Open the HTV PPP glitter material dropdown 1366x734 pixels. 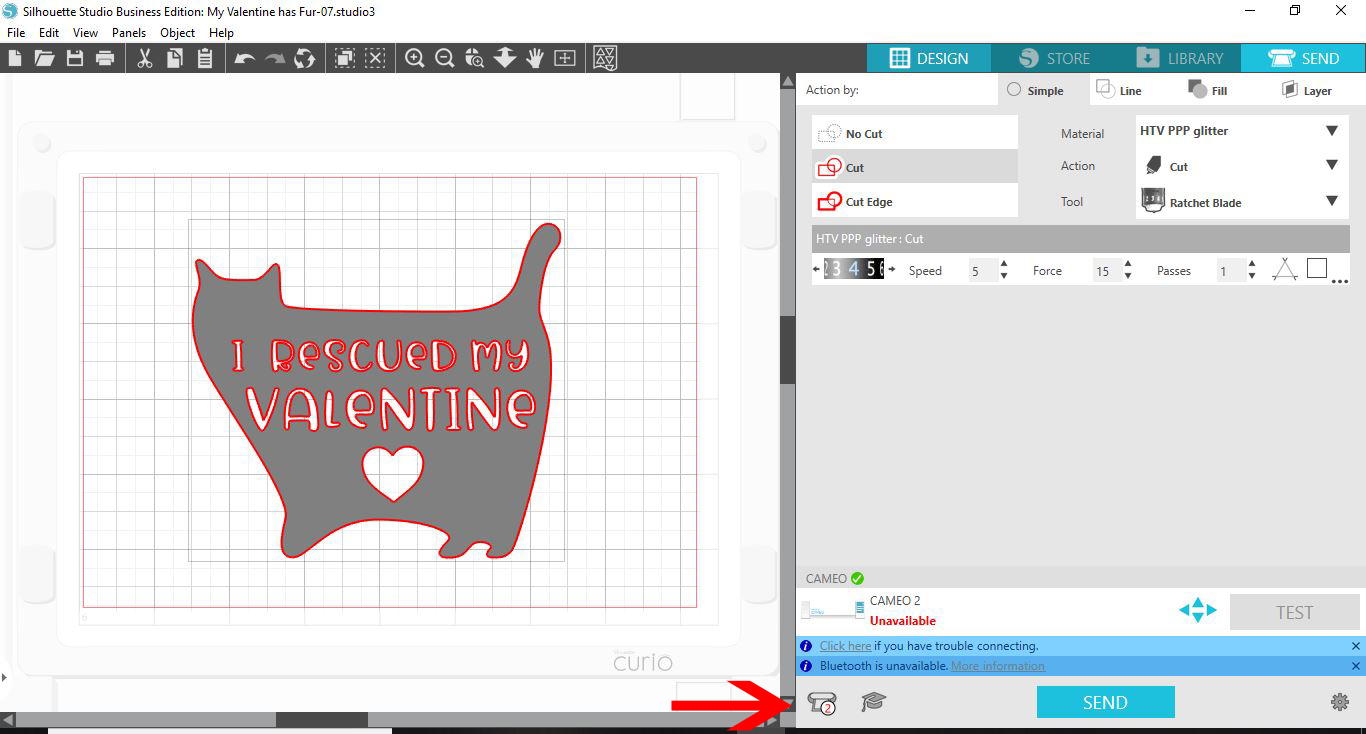tap(1240, 130)
